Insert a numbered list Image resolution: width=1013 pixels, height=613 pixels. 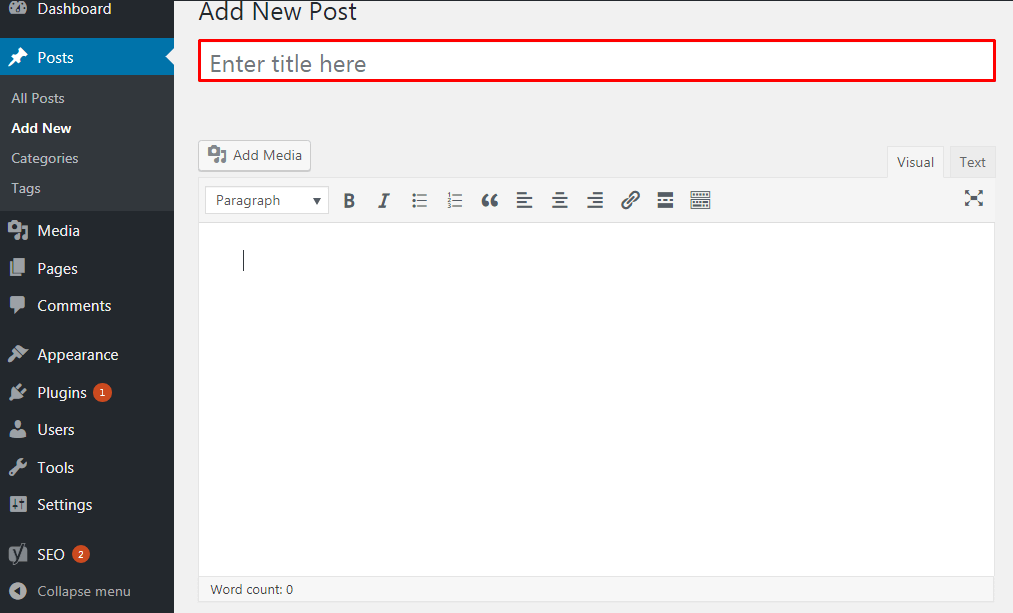[454, 200]
